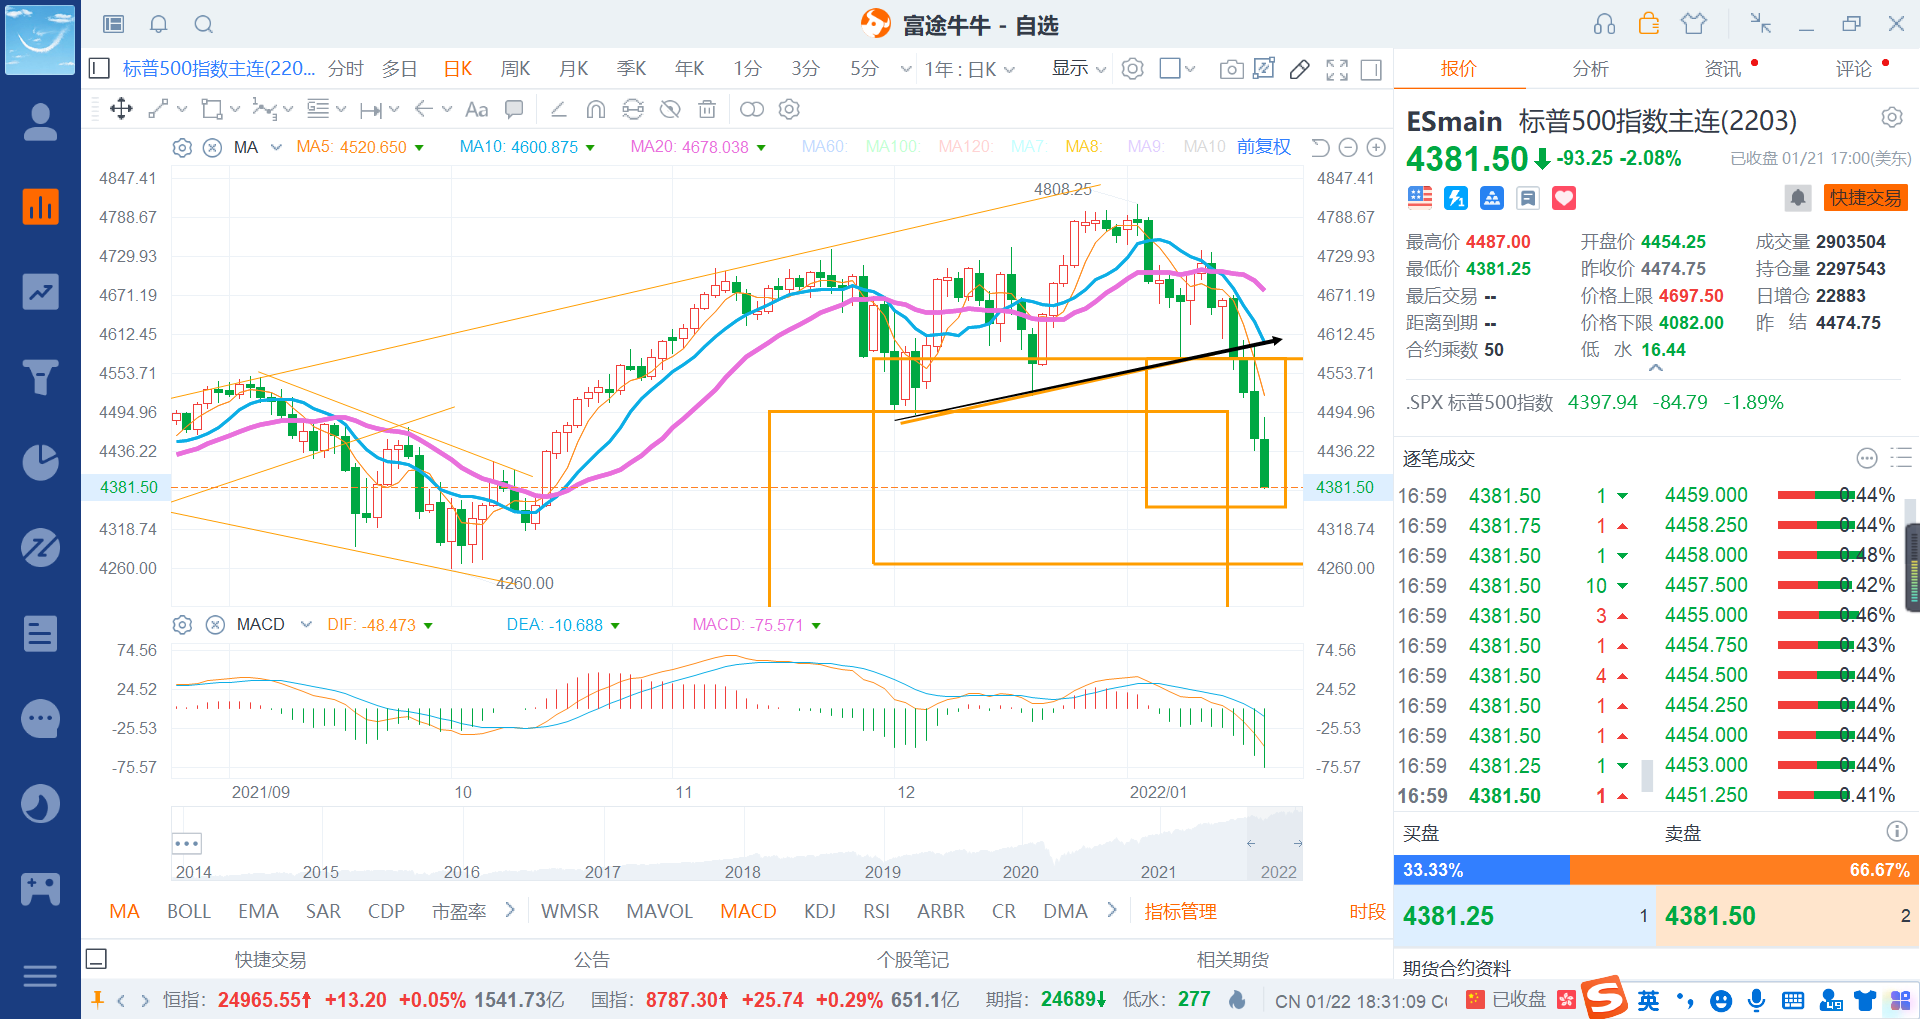Open search with the magnifier icon
The width and height of the screenshot is (1920, 1019).
(x=203, y=24)
